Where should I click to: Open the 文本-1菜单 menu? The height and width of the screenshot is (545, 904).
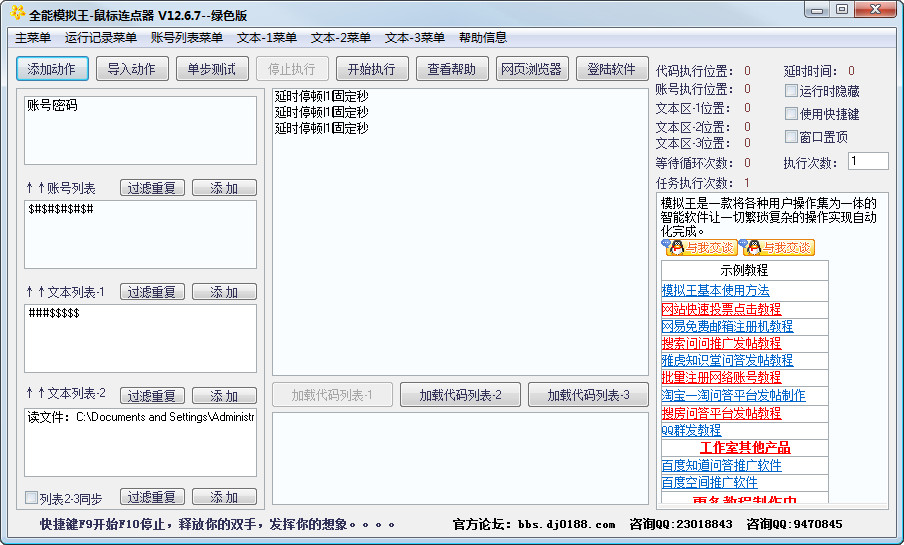click(x=266, y=37)
